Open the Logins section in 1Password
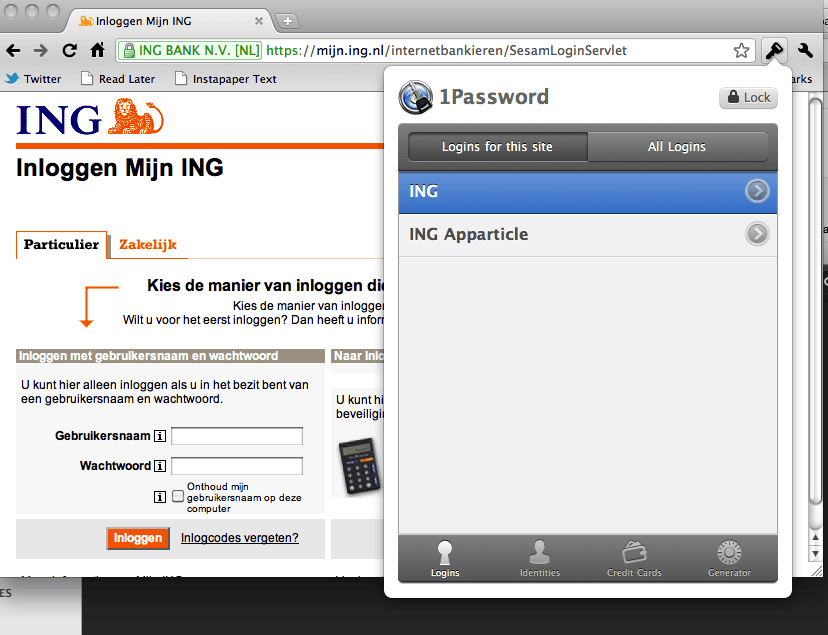Viewport: 828px width, 635px height. click(x=445, y=559)
